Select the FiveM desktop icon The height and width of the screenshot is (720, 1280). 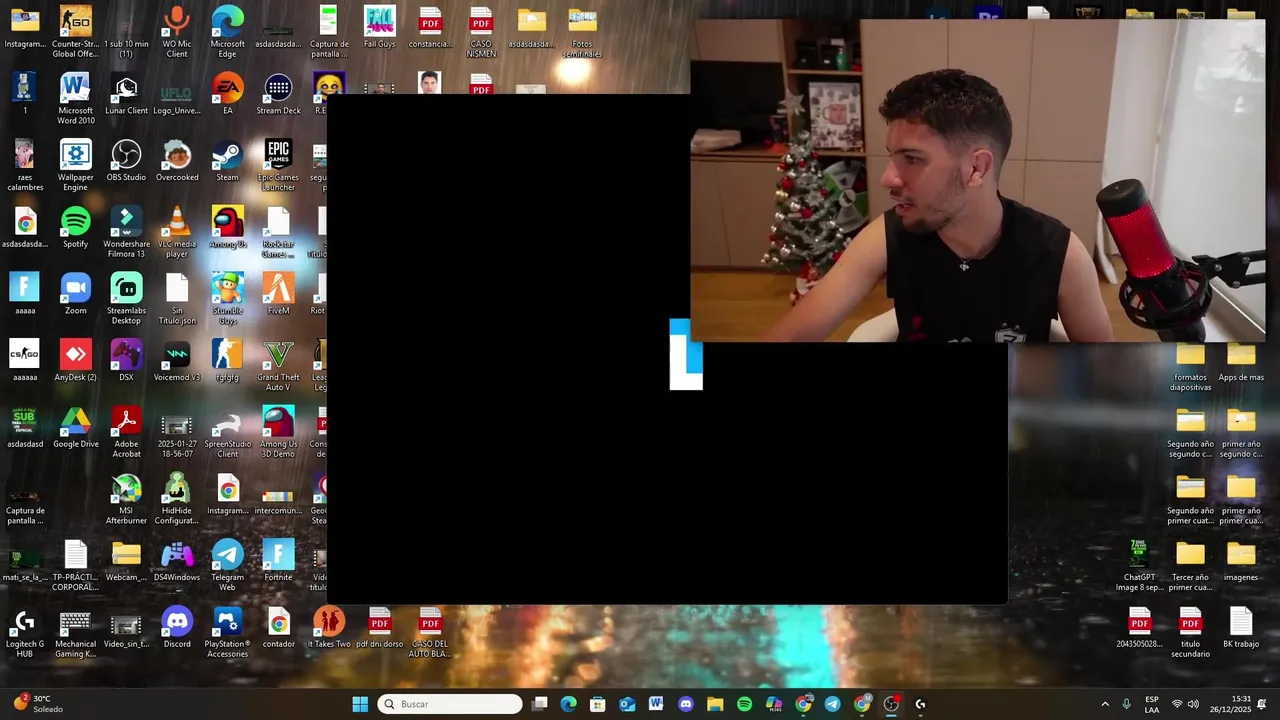coord(278,294)
